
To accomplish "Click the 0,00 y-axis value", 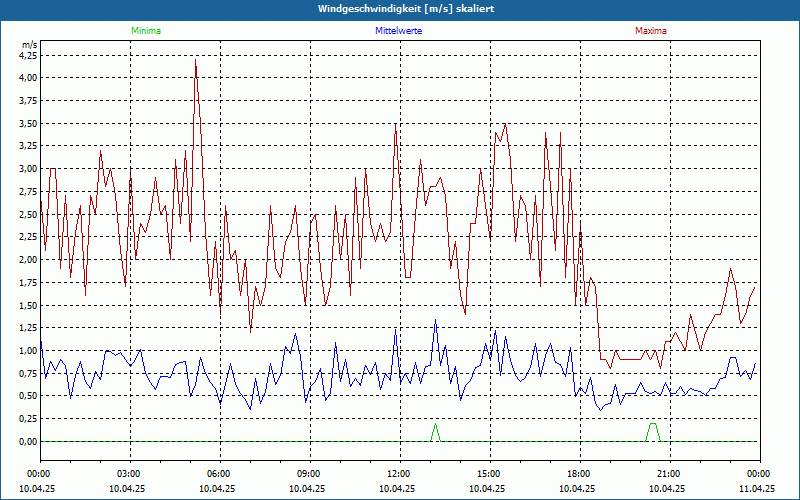I will [28, 442].
